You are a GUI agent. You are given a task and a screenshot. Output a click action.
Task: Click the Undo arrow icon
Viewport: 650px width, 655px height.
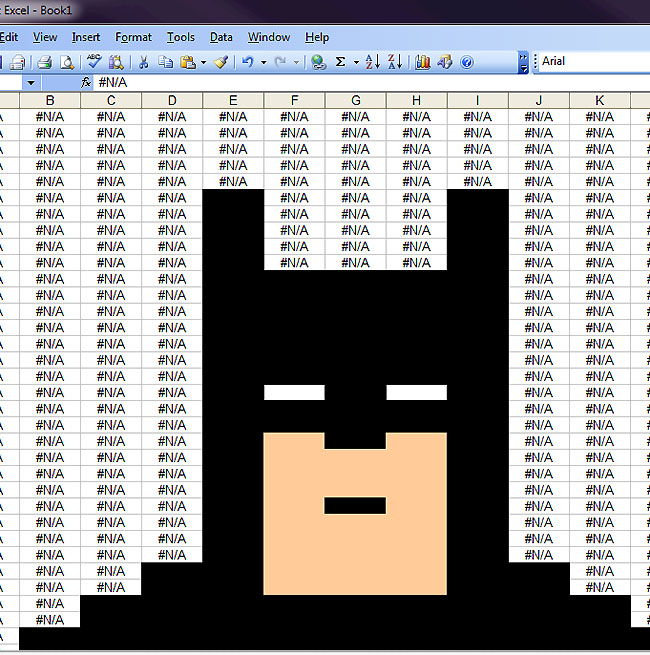(248, 63)
